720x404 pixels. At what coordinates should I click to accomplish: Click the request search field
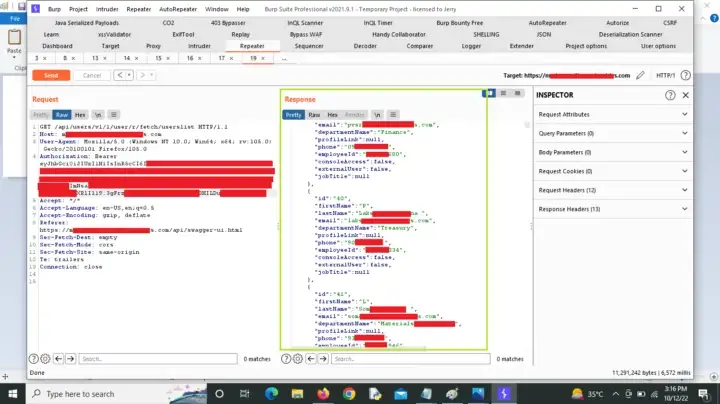click(158, 359)
